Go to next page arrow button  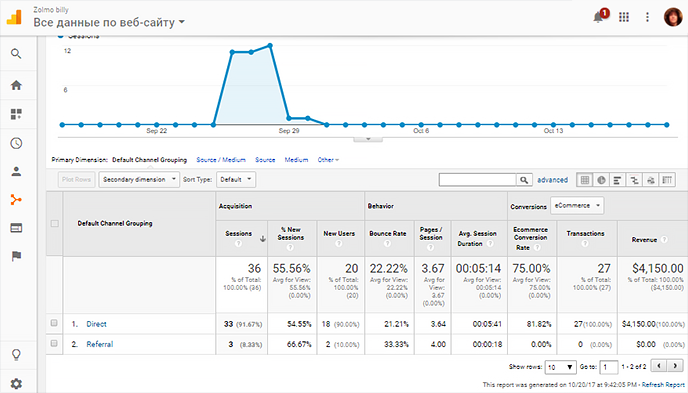coord(675,365)
